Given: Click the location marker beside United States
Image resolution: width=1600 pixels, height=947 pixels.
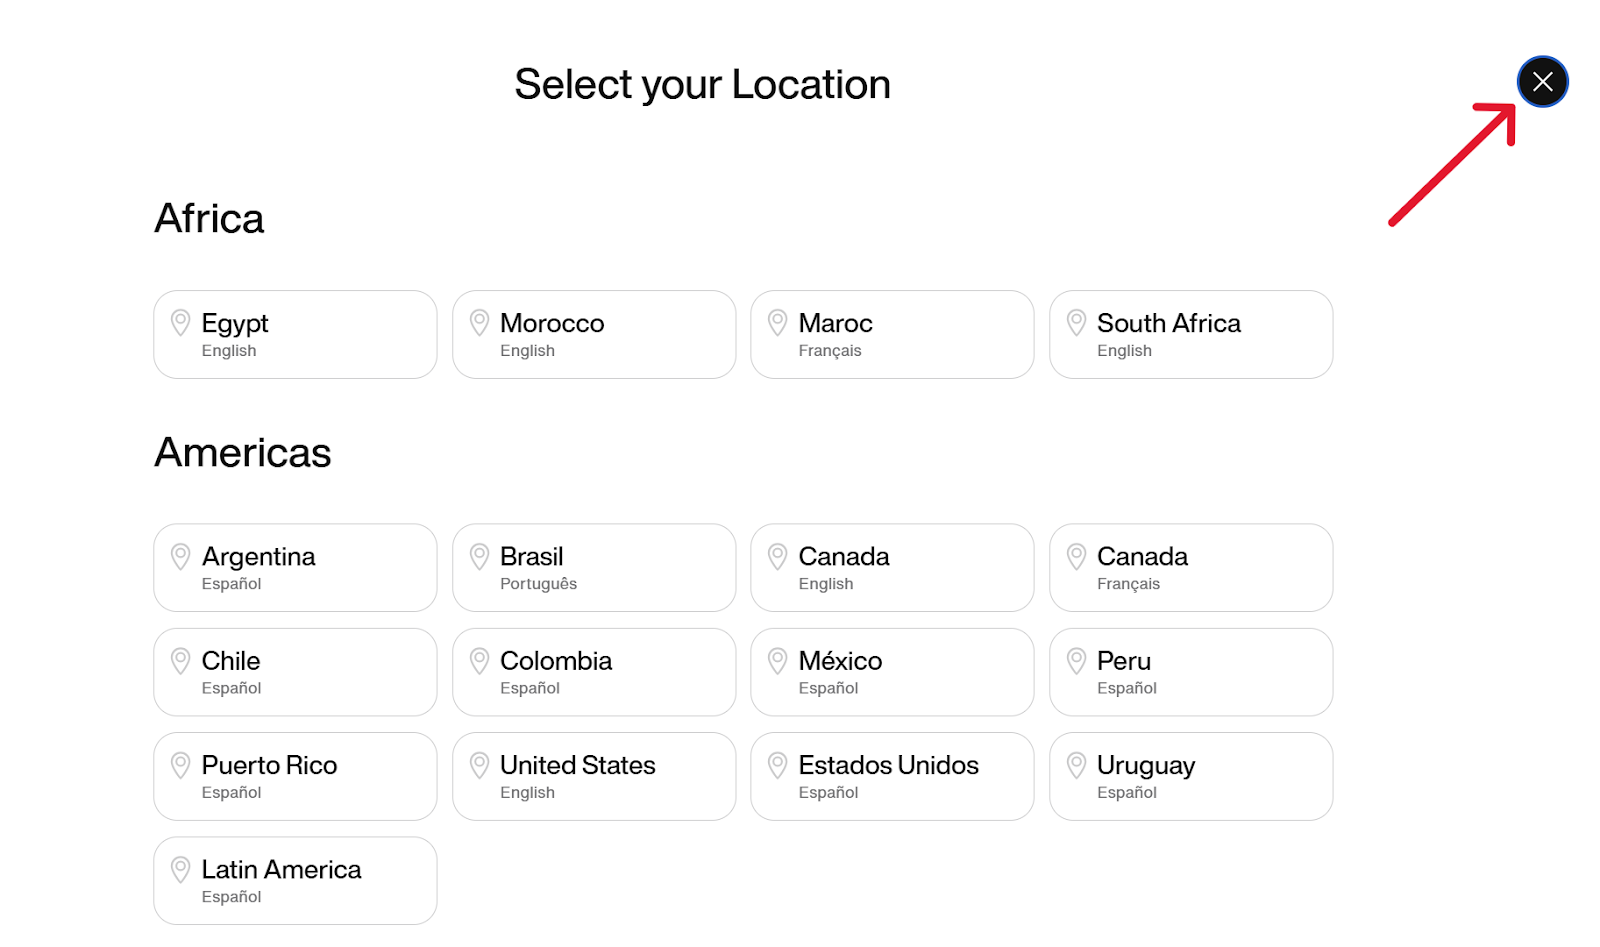Looking at the screenshot, I should [x=479, y=765].
